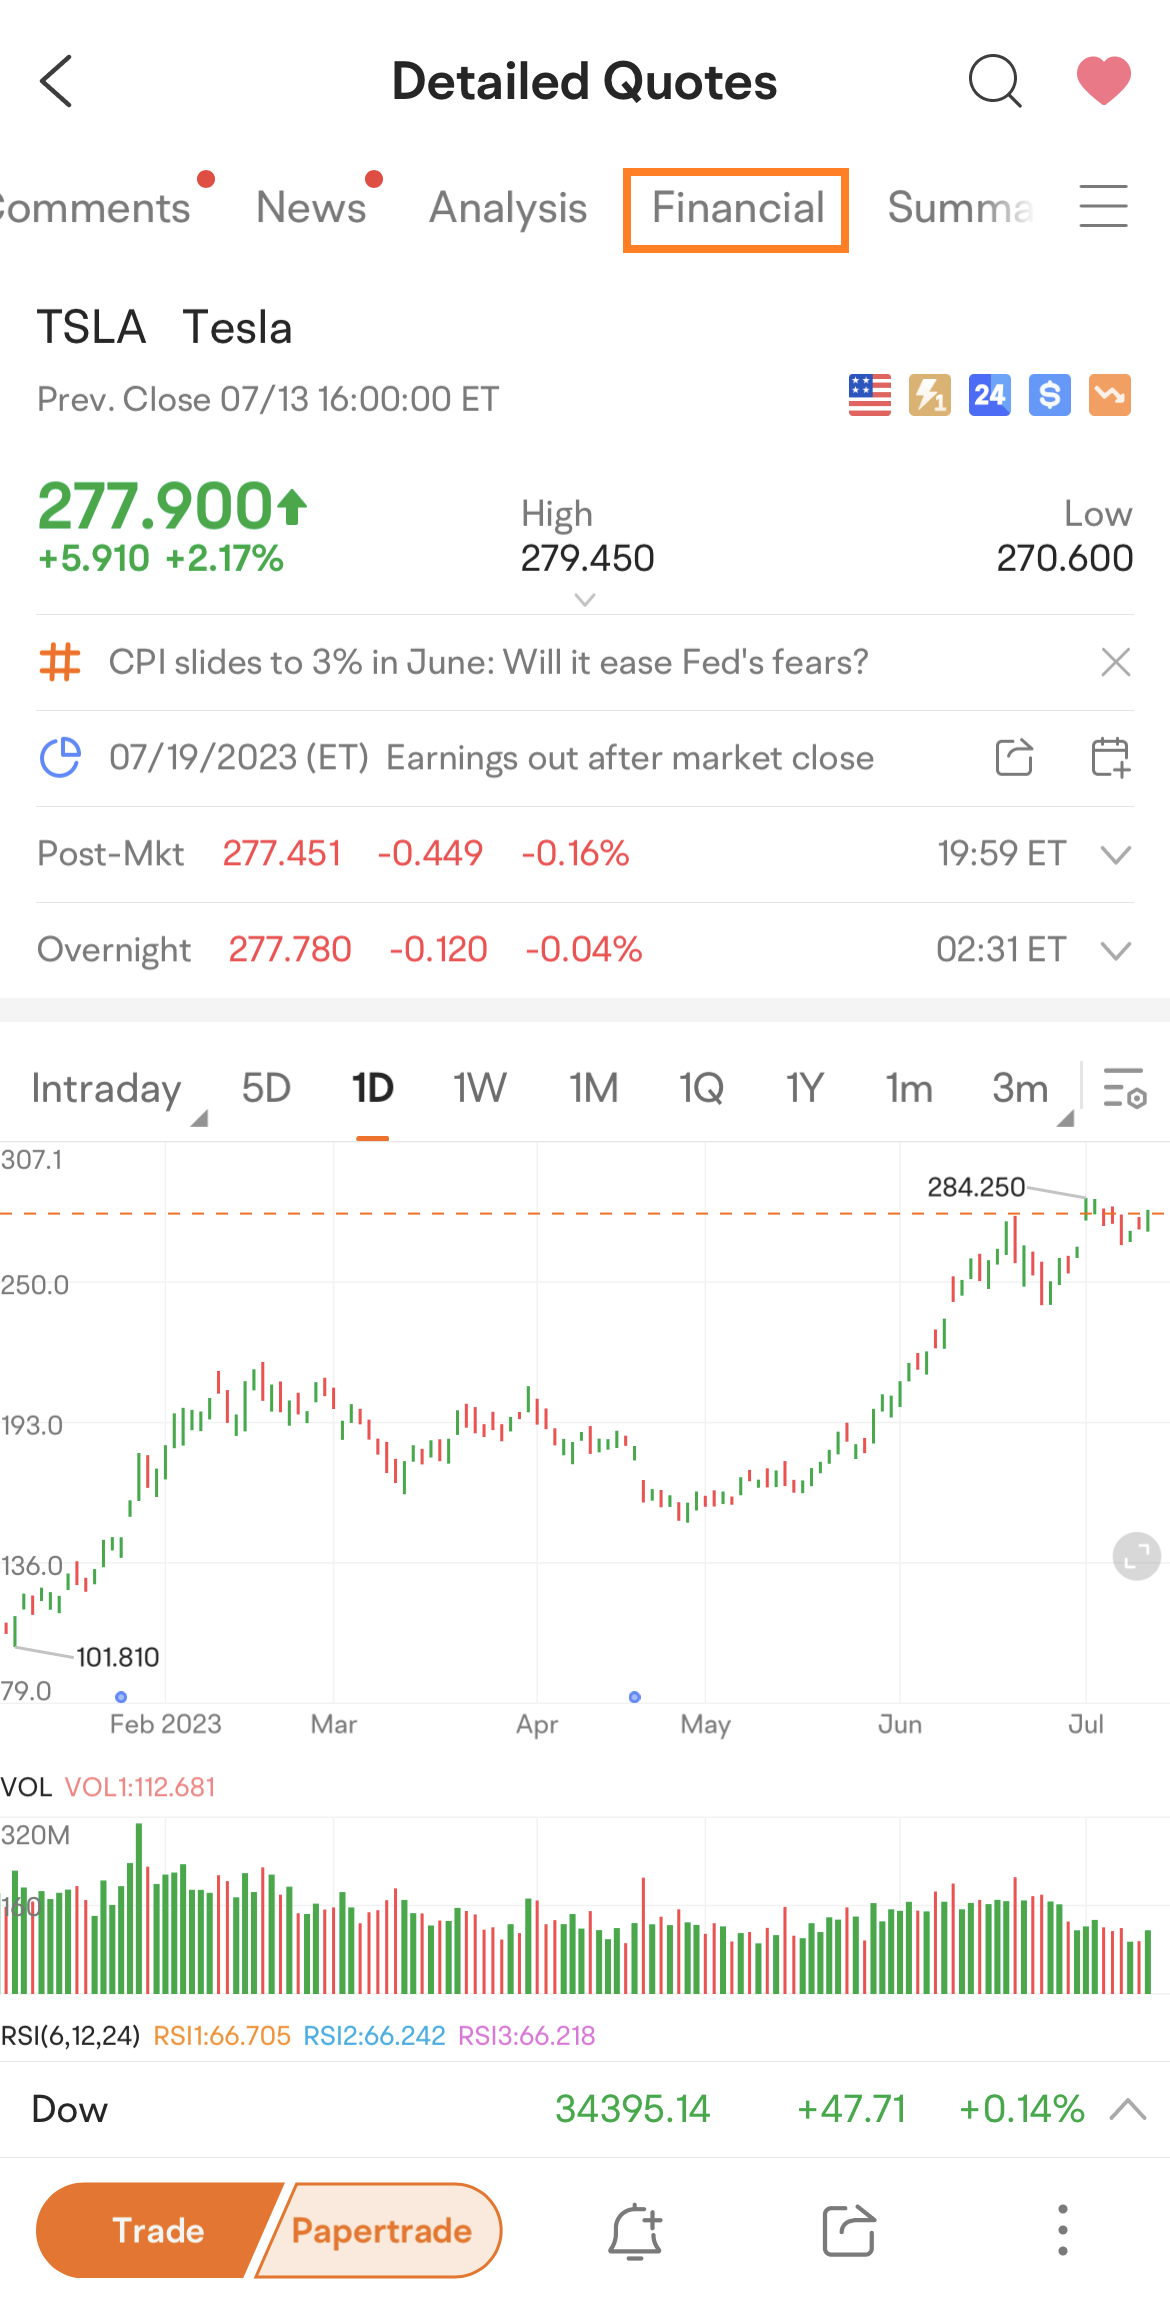Collapse the Dow index row
The width and height of the screenshot is (1170, 2304).
point(1129,2109)
